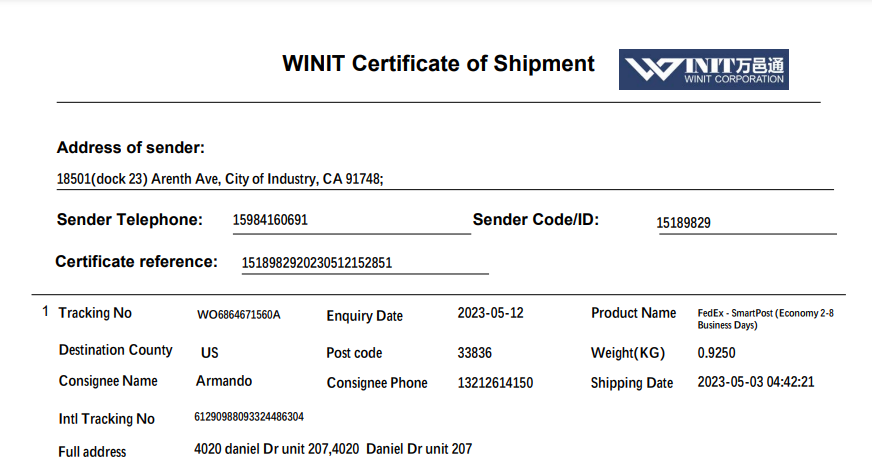The image size is (872, 463).
Task: Click the Shipping Date timestamp value
Action: (x=755, y=383)
